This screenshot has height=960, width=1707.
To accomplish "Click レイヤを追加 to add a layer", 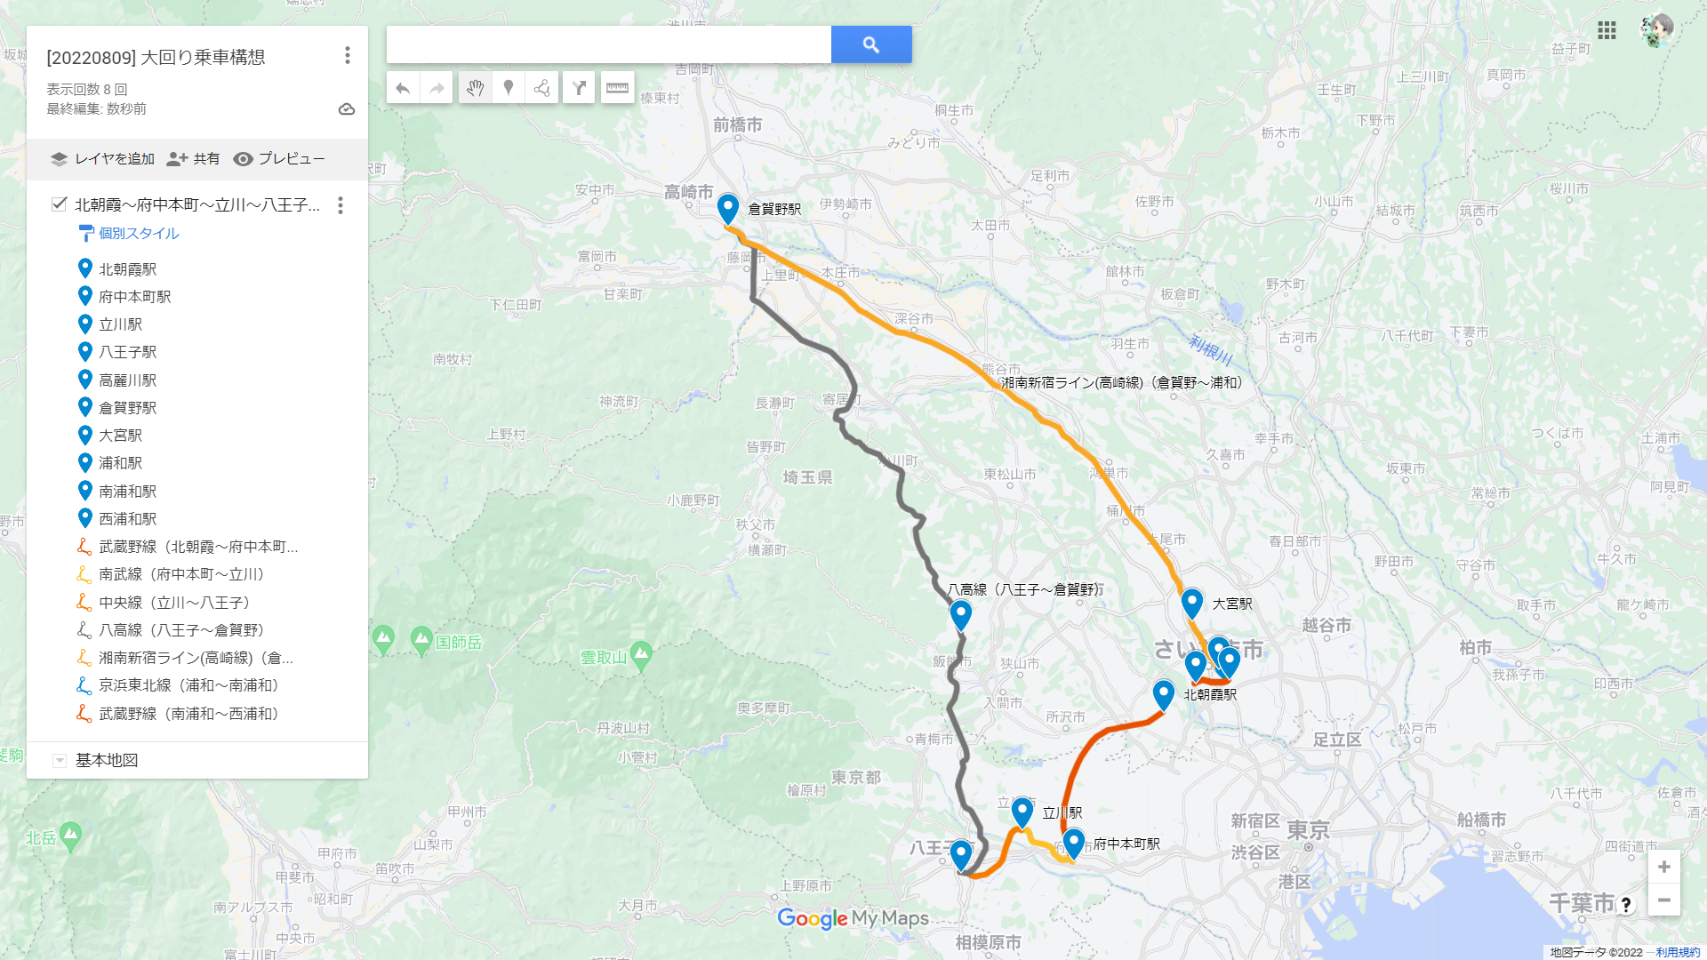I will click(x=103, y=159).
